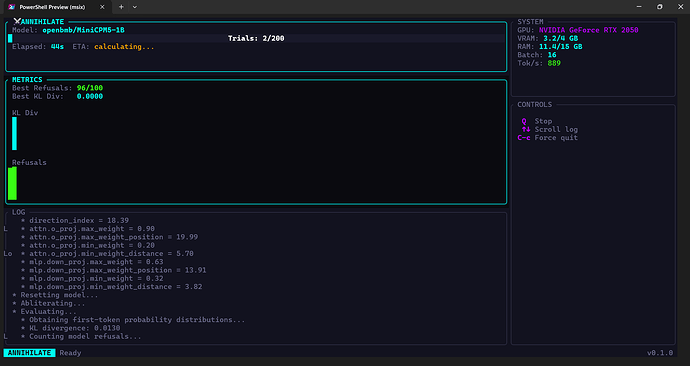Click the ANNIHILATE status bar badge
The width and height of the screenshot is (690, 366).
[29, 353]
